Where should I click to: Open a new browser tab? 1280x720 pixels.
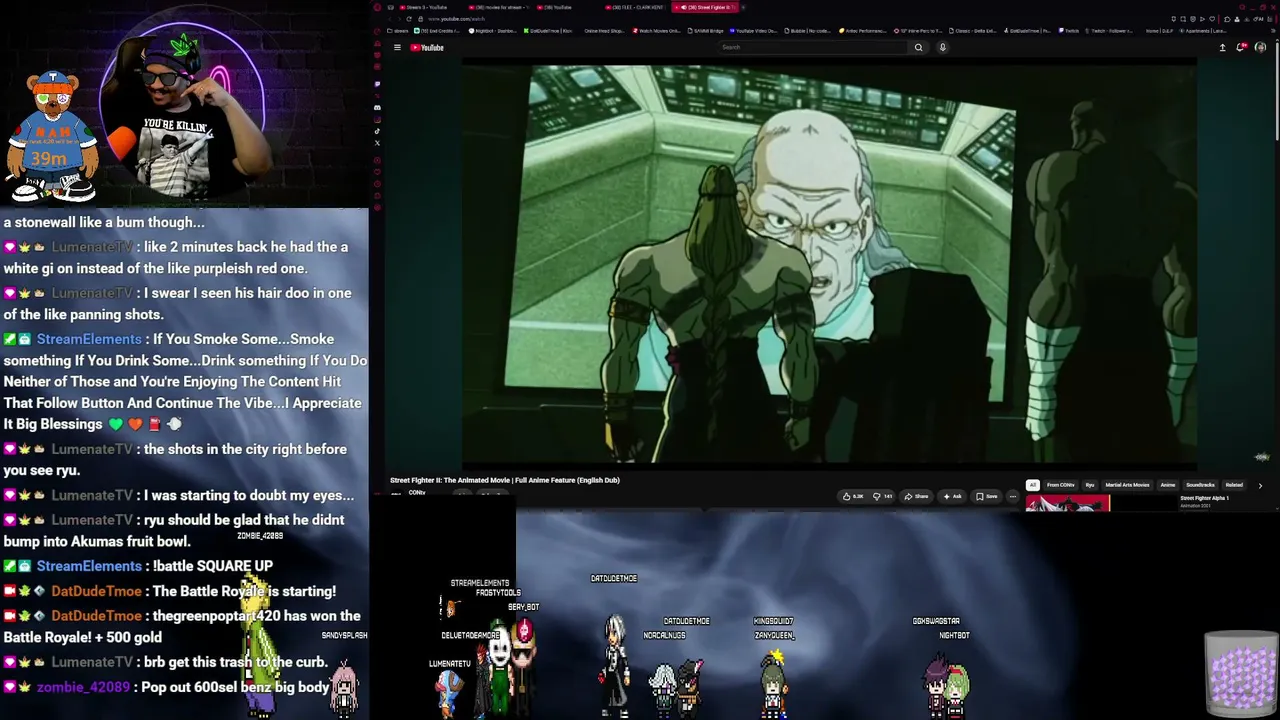(x=743, y=7)
